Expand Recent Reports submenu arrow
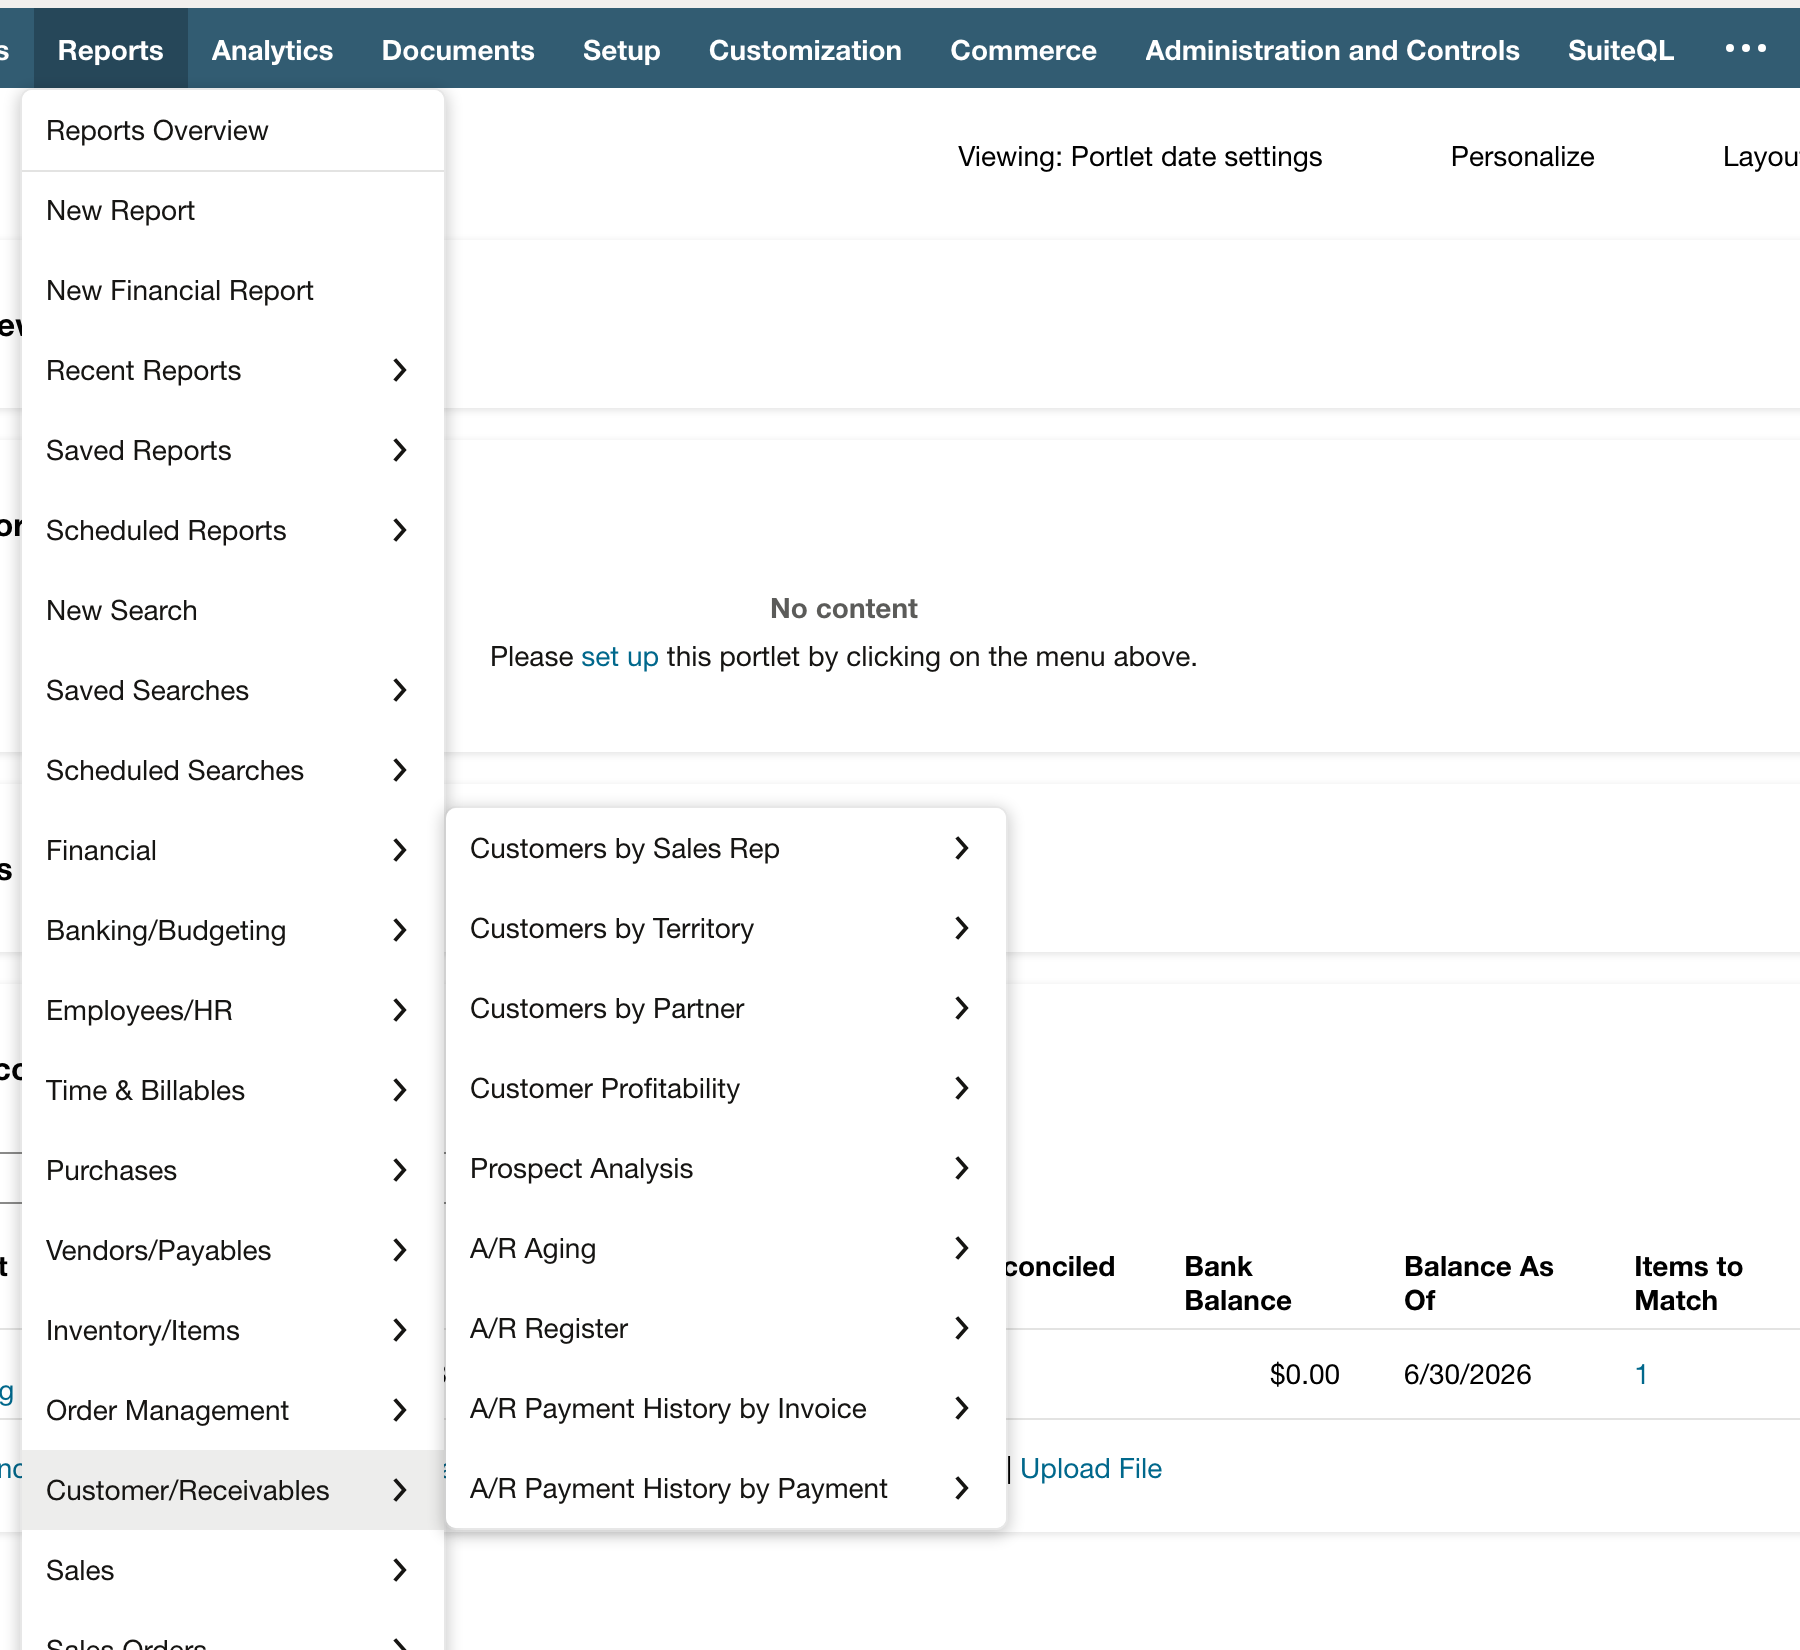The height and width of the screenshot is (1650, 1800). (x=399, y=370)
